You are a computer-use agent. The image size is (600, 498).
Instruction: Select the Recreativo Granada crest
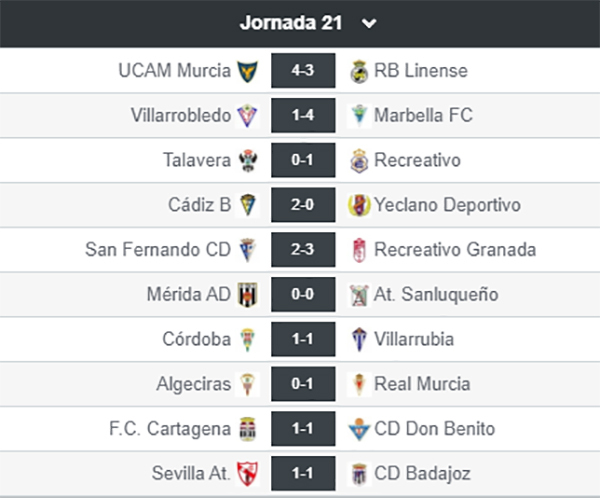(359, 250)
